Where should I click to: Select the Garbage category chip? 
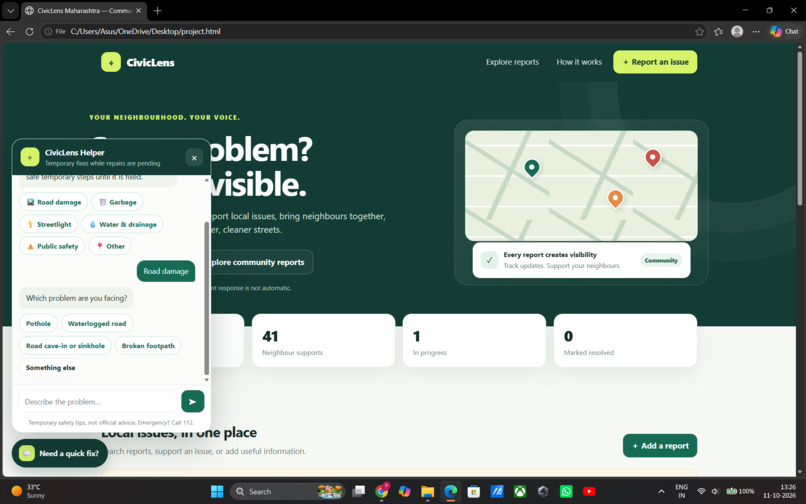click(118, 202)
